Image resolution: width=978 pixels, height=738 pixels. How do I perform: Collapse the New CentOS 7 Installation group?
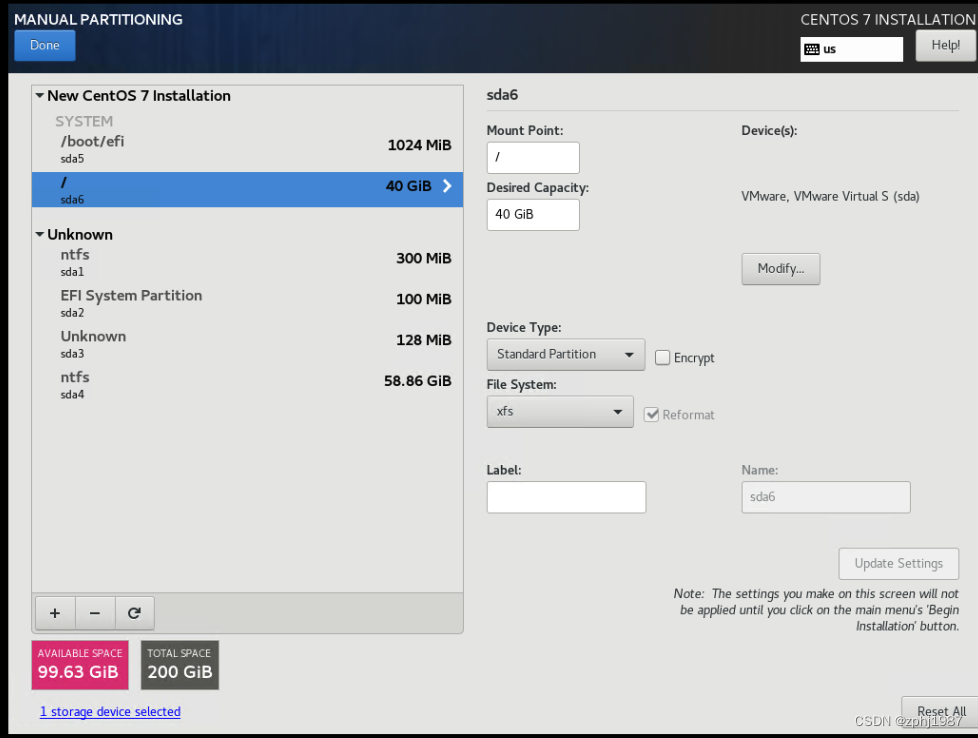pos(40,95)
